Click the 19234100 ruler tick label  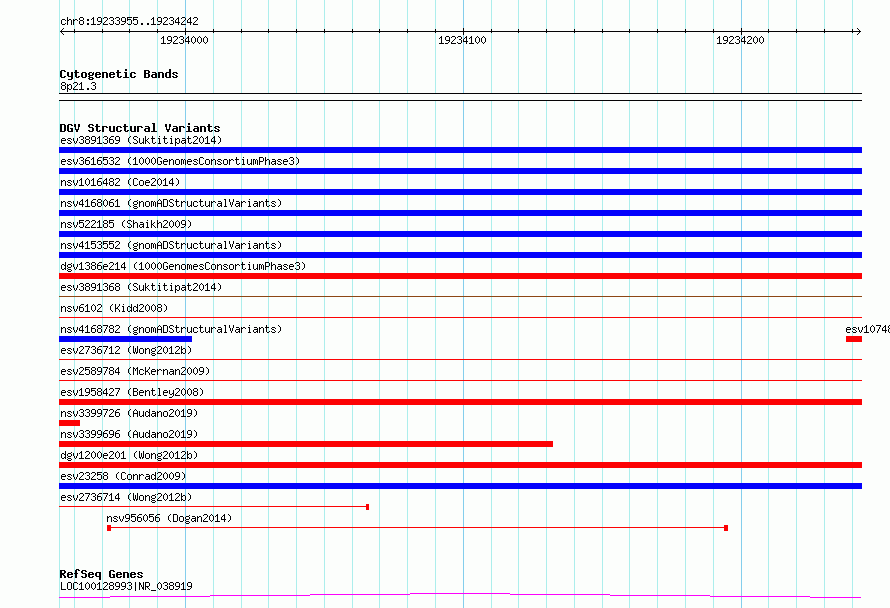coord(462,40)
